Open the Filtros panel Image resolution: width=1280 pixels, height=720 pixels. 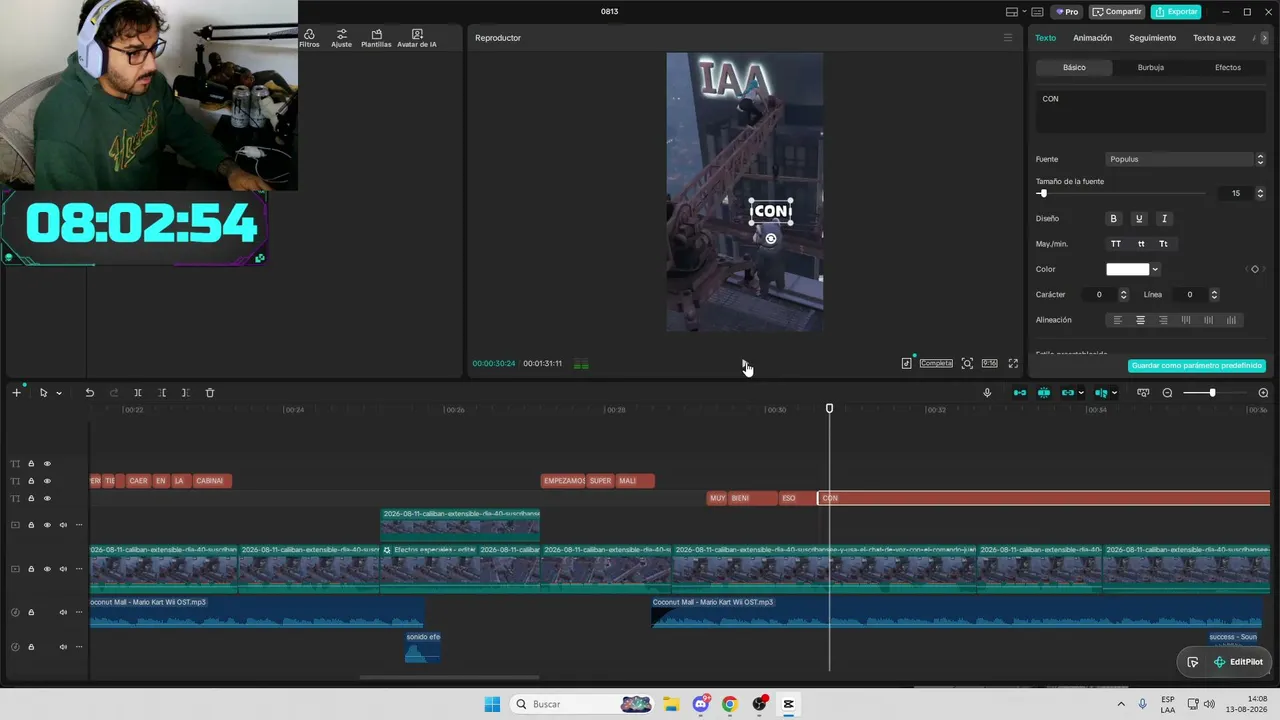tap(309, 38)
